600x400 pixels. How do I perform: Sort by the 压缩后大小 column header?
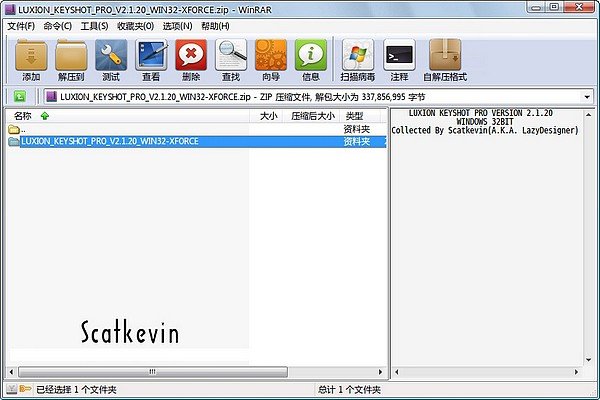point(311,116)
